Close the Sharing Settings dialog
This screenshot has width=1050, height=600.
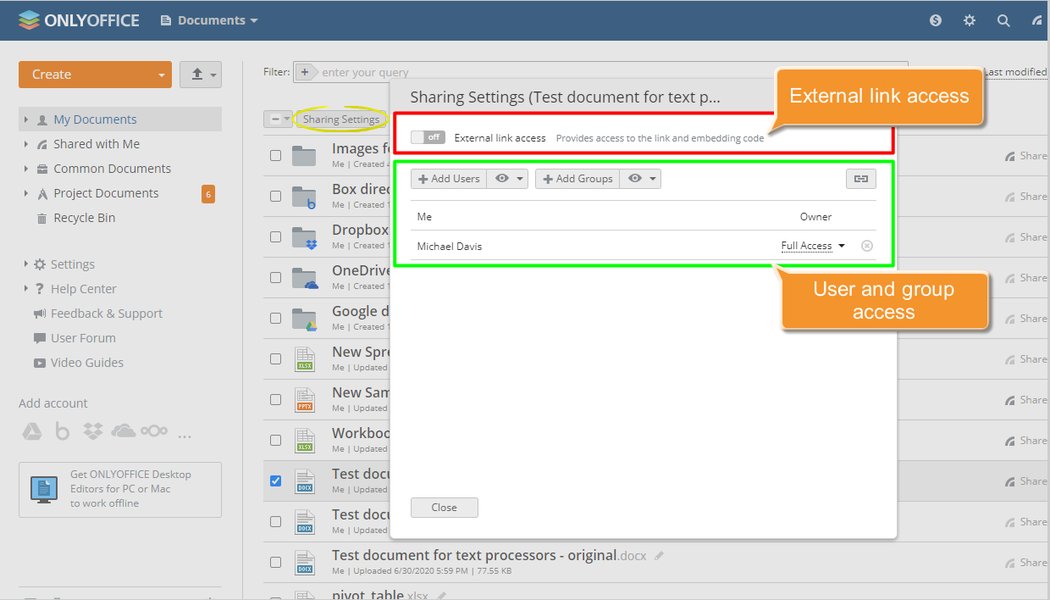(445, 508)
